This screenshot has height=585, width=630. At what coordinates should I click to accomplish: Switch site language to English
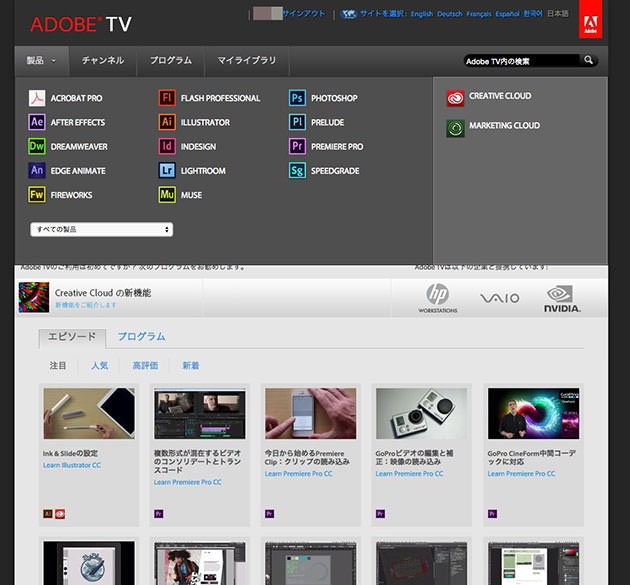click(421, 14)
